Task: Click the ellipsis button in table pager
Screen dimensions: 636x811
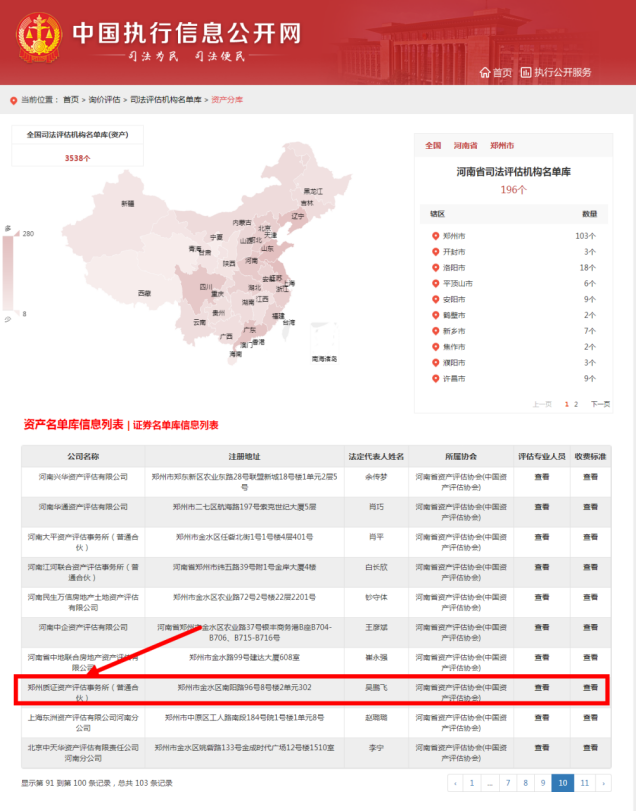Action: 490,783
